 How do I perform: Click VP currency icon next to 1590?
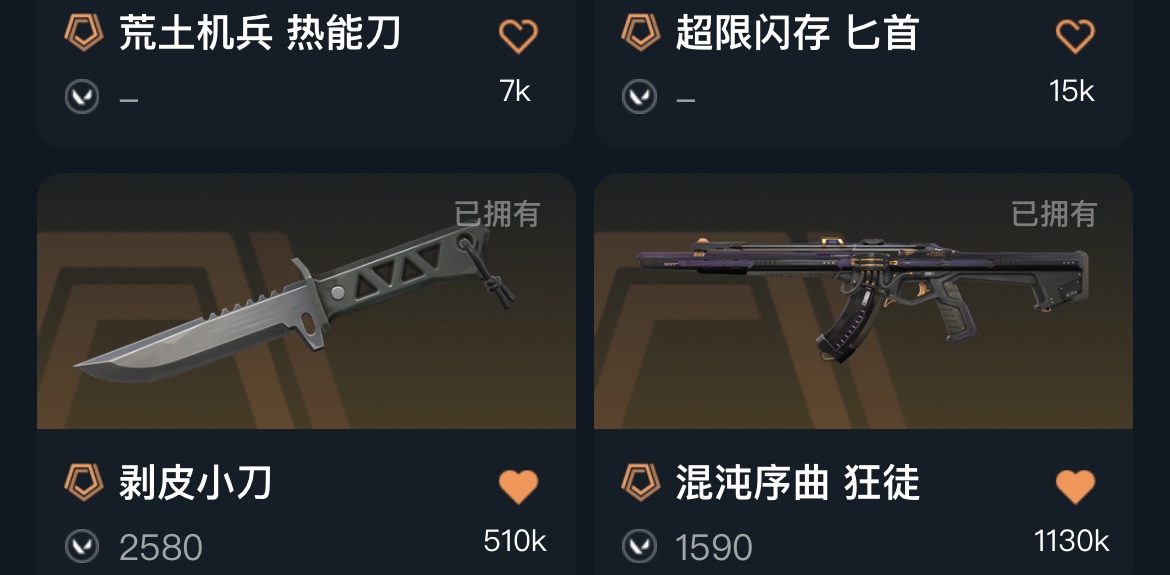coord(639,547)
